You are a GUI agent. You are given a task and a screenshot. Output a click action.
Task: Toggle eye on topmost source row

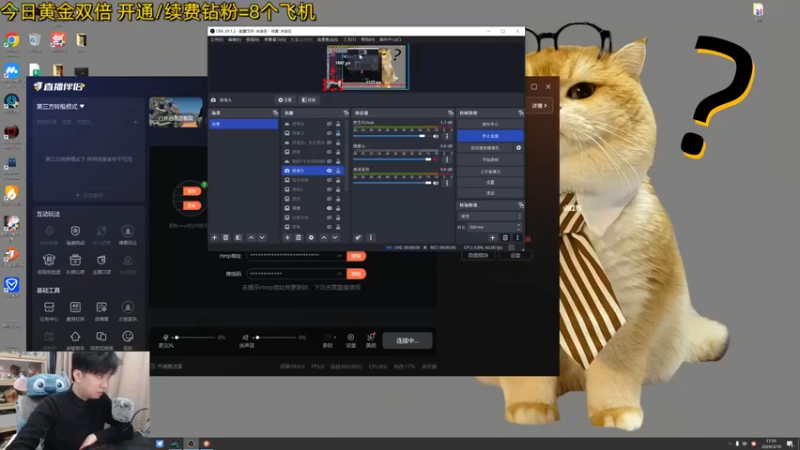point(329,124)
